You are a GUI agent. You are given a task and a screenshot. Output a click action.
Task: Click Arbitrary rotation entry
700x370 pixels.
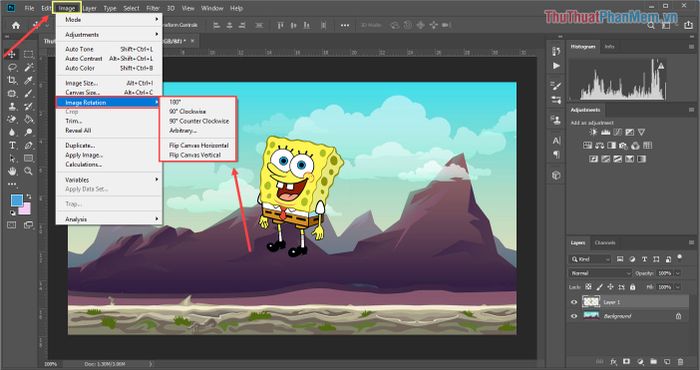(x=183, y=130)
